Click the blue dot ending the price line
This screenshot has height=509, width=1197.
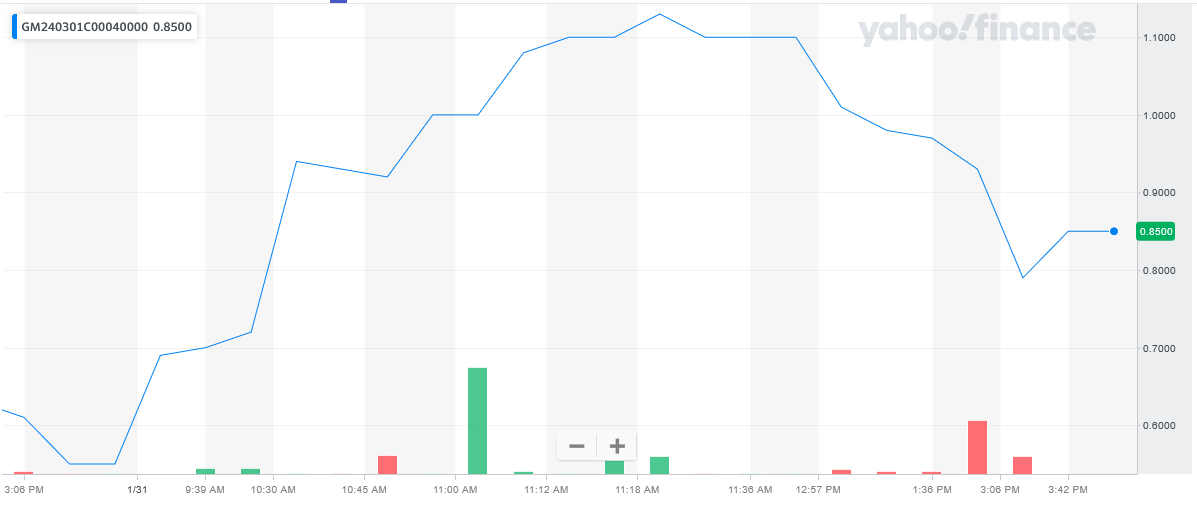(x=1113, y=231)
